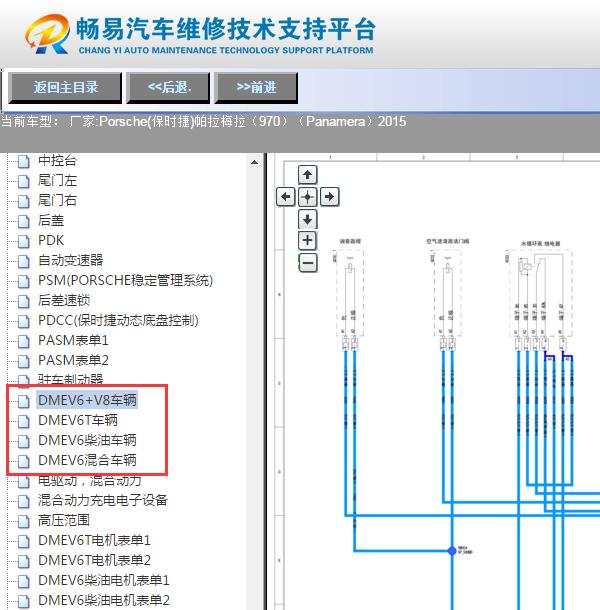Click the document icon beside PASM表单2
The height and width of the screenshot is (610, 600).
pos(24,361)
